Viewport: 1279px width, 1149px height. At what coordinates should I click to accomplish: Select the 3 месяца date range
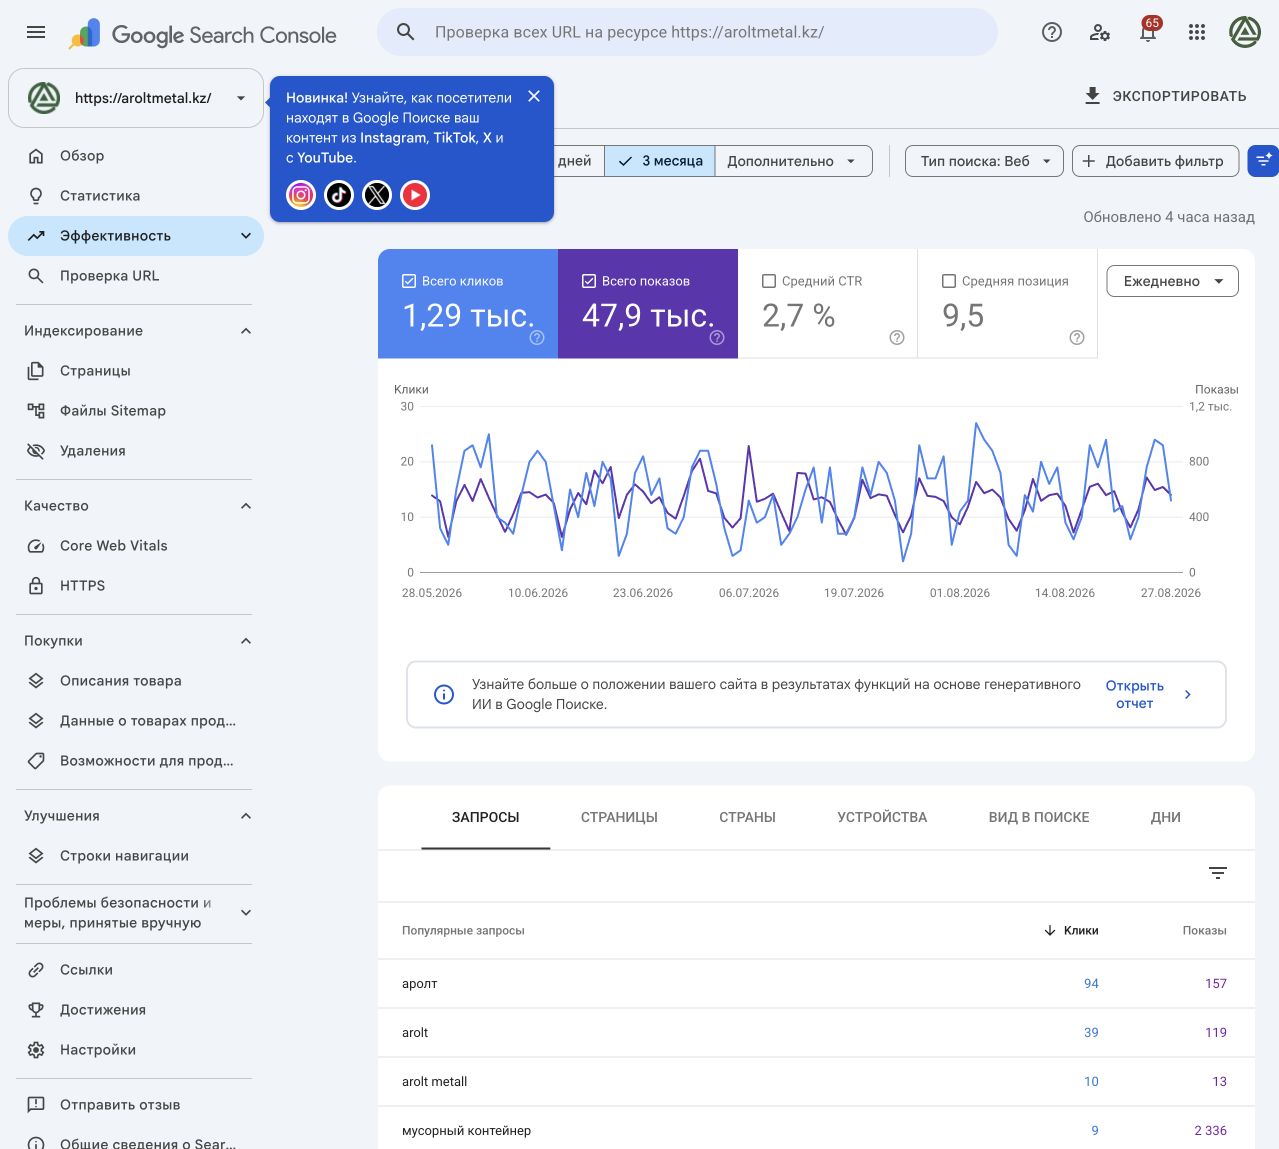[660, 161]
